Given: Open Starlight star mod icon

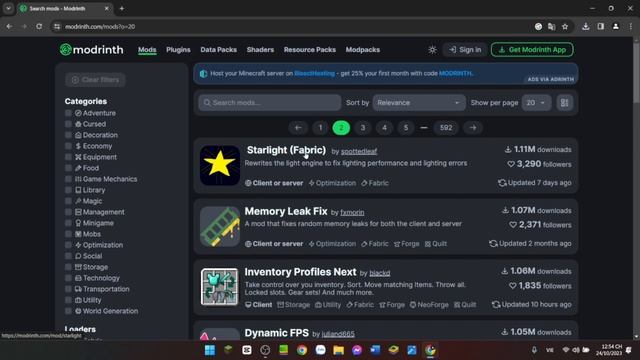Looking at the screenshot, I should click(x=220, y=165).
